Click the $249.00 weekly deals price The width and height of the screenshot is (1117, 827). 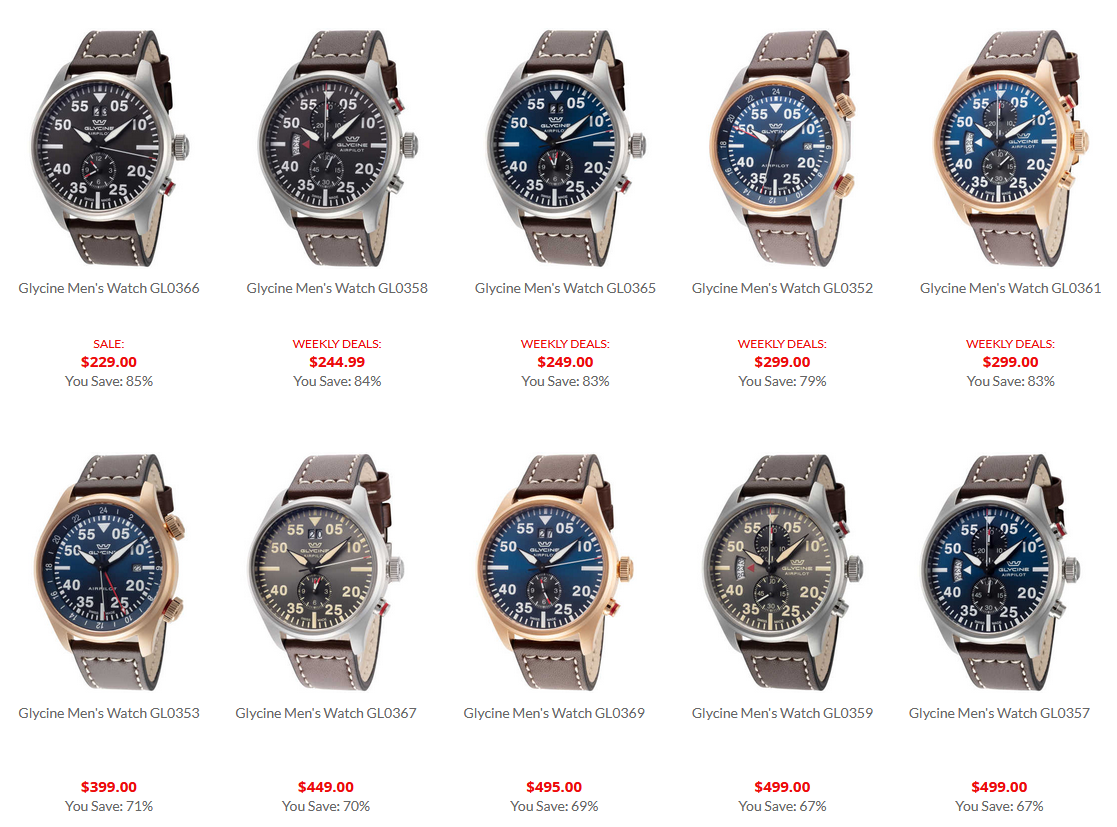(565, 362)
